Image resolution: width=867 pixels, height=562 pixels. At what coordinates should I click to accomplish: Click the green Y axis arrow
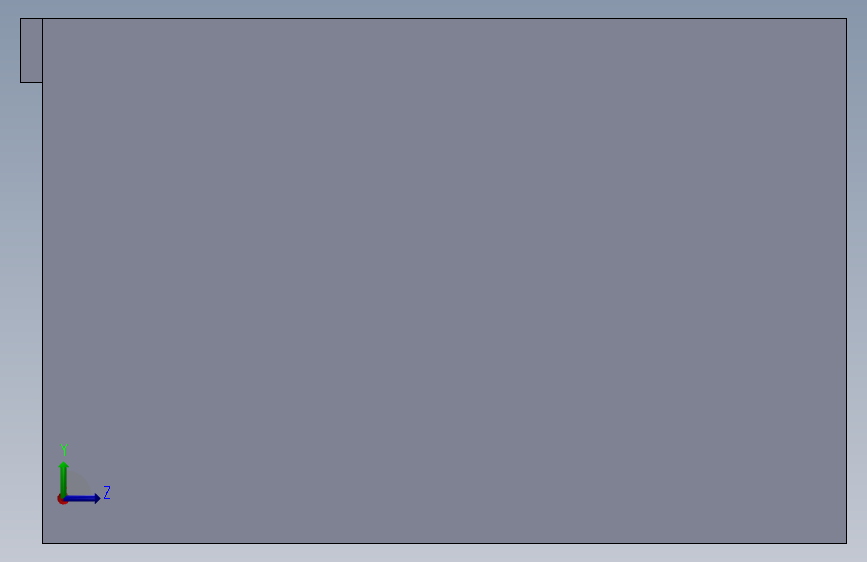click(64, 478)
